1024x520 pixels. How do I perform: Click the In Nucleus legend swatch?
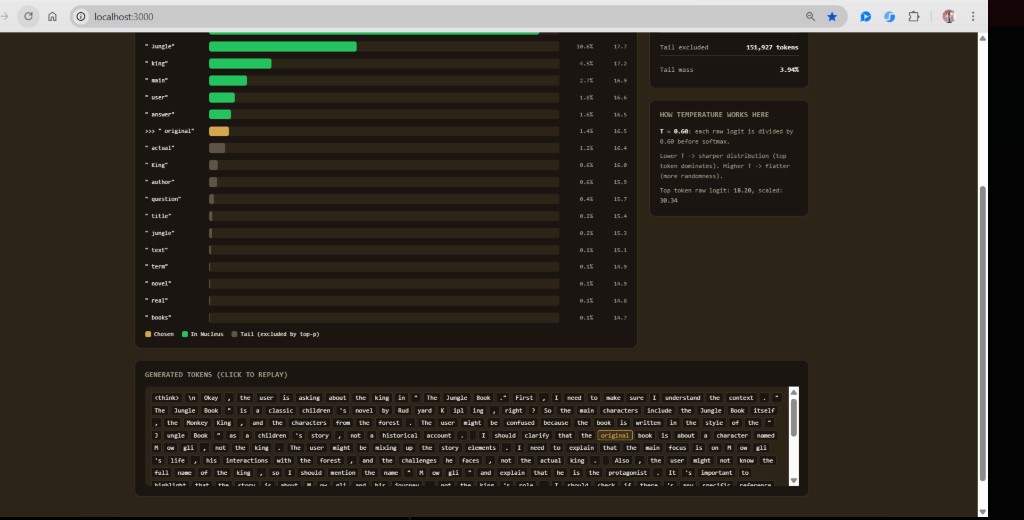[185, 334]
